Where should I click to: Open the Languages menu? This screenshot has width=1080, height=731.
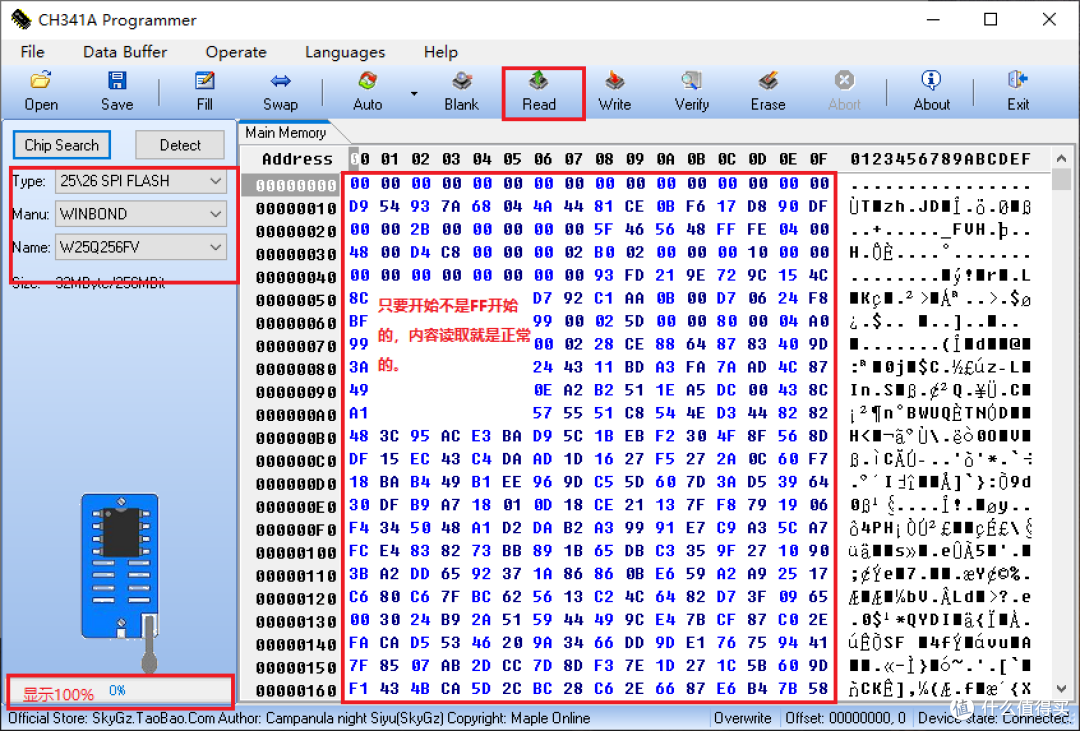click(344, 52)
